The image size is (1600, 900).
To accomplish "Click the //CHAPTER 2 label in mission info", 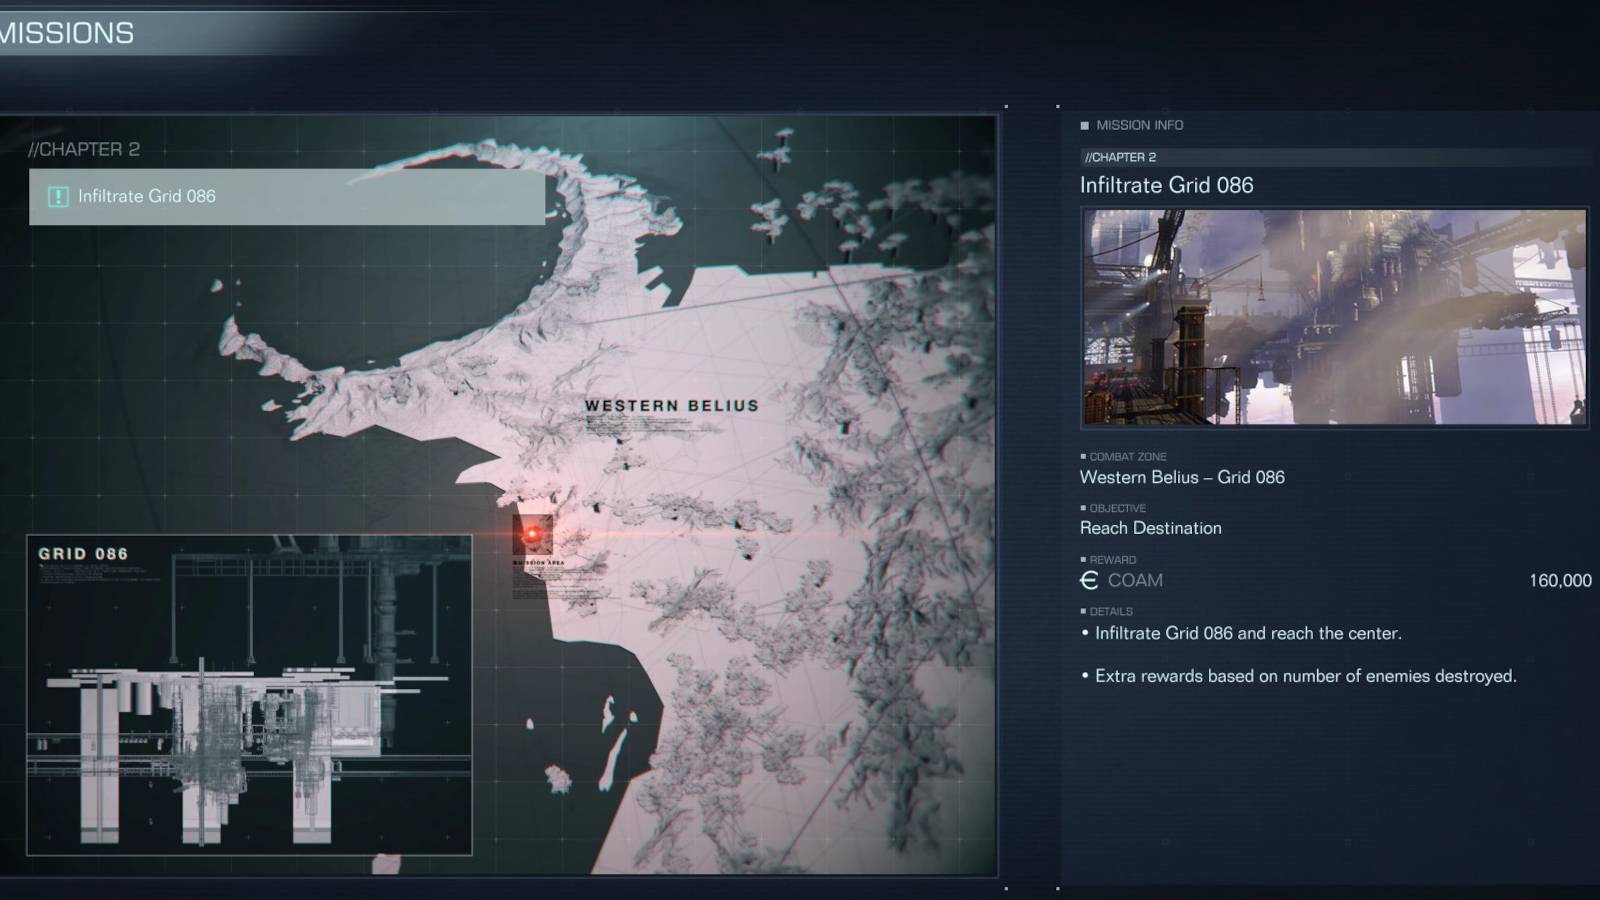I will pos(1118,157).
